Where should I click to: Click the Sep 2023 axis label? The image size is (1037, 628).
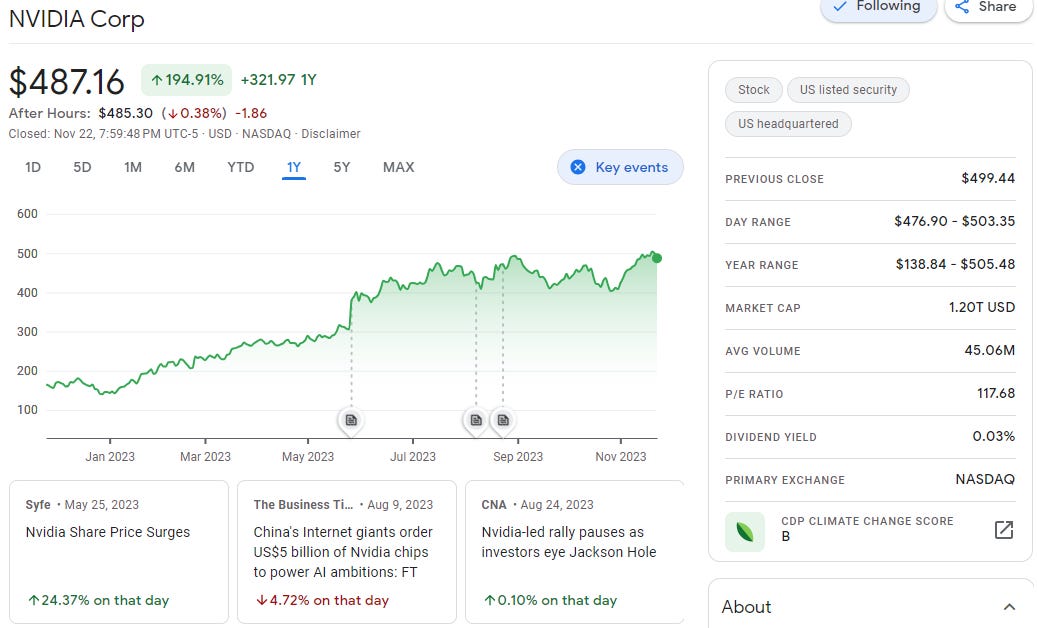point(518,457)
